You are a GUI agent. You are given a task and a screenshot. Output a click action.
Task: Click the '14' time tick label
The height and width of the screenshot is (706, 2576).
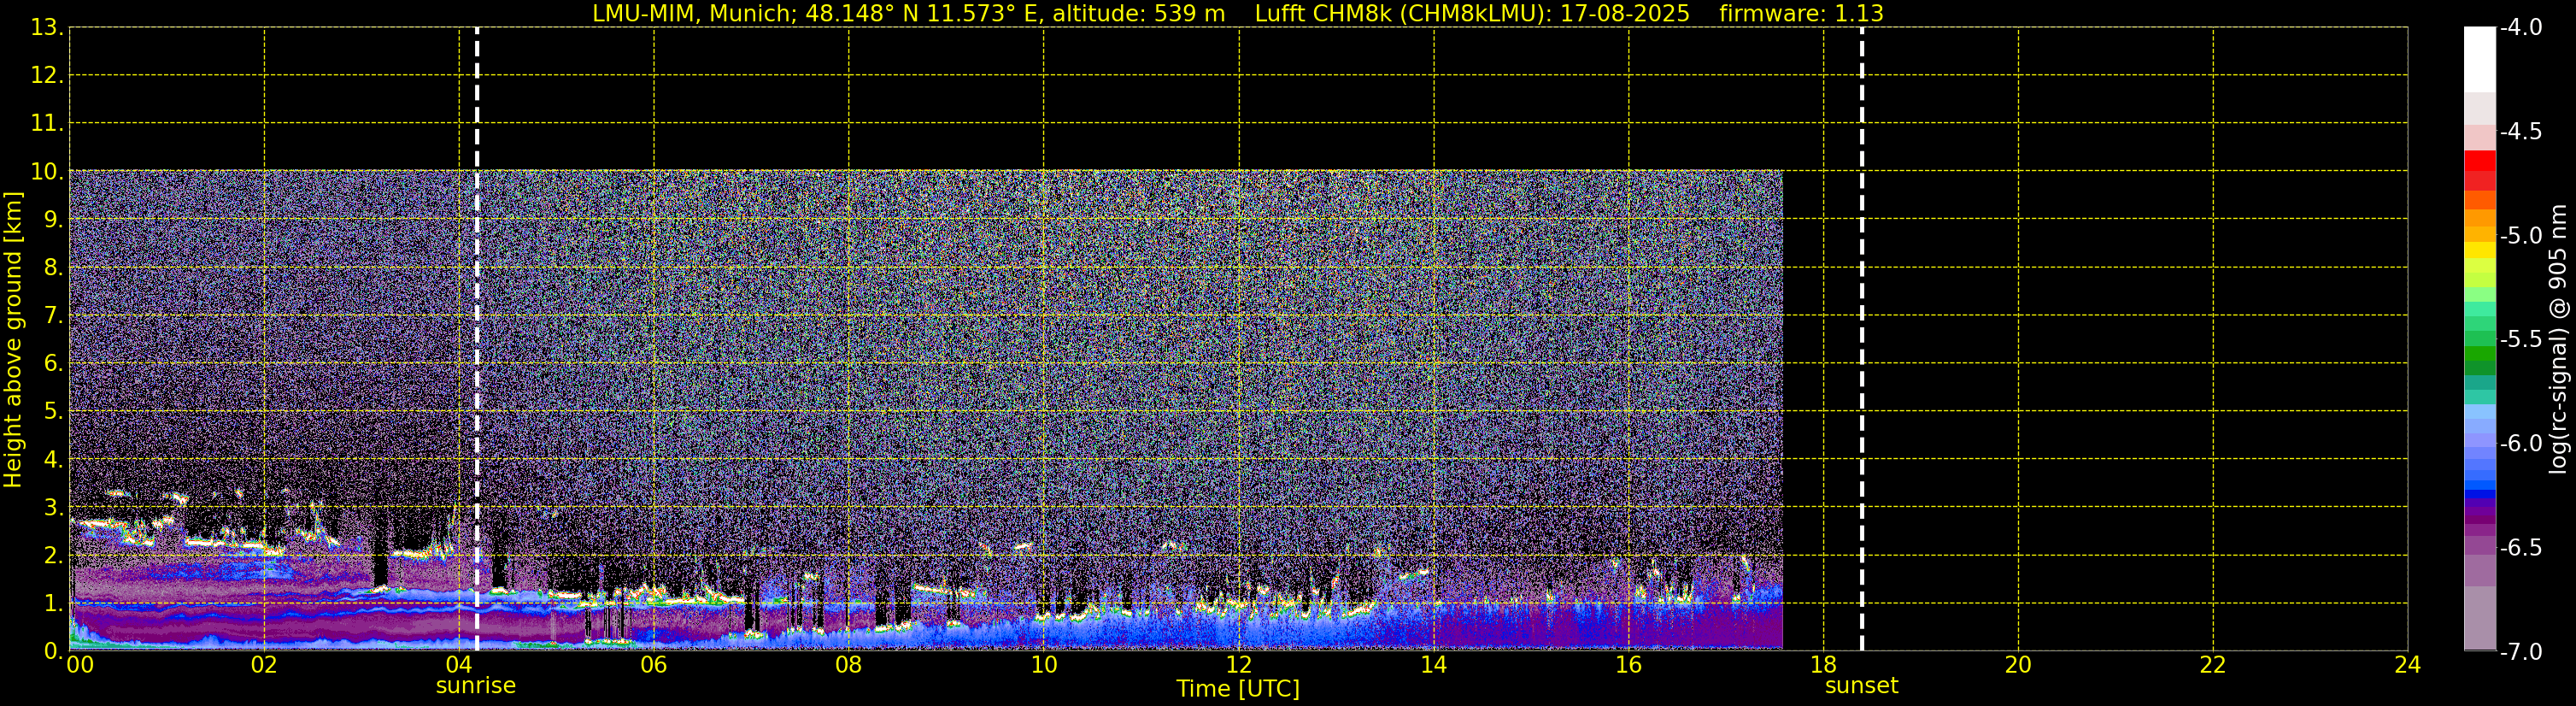[x=1434, y=665]
